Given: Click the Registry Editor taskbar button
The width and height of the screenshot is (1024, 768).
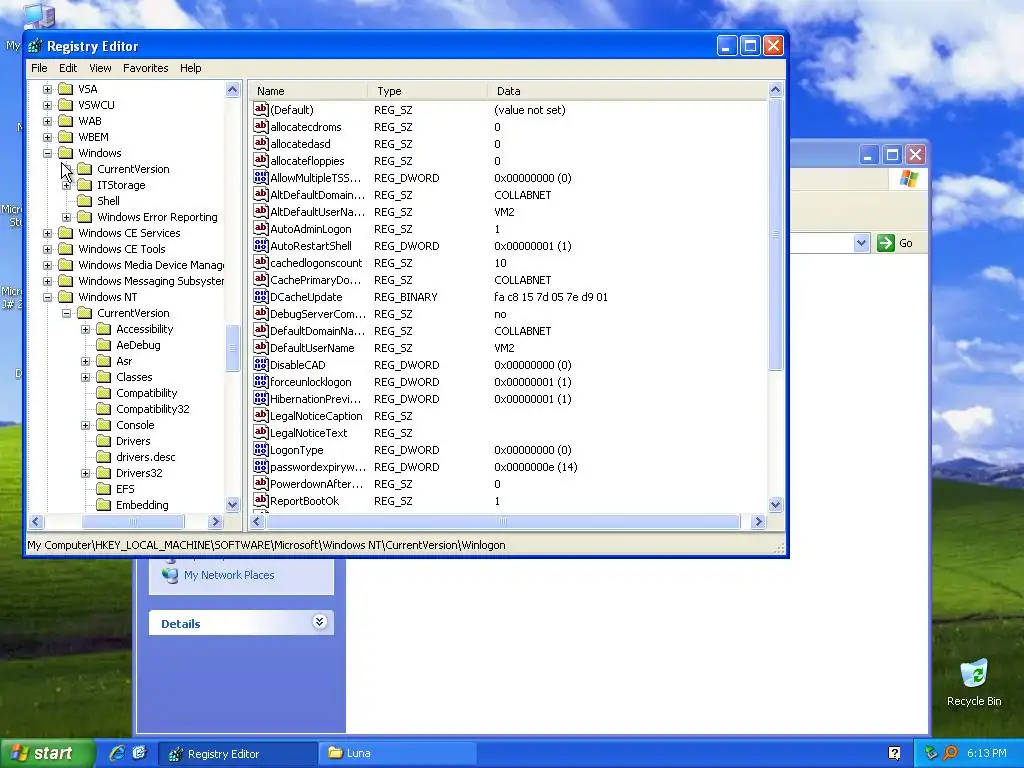Looking at the screenshot, I should (x=238, y=753).
